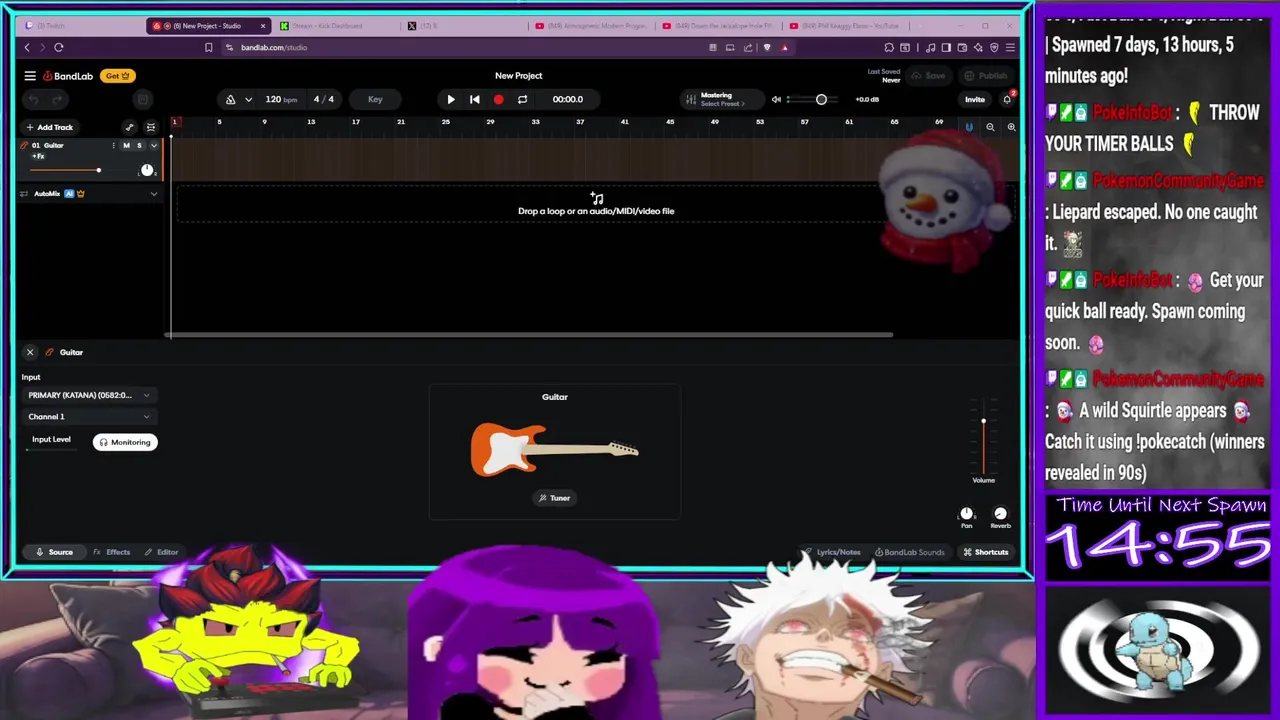Screen dimensions: 1280x720
Task: Click the undo arrow icon
Action: pos(33,99)
